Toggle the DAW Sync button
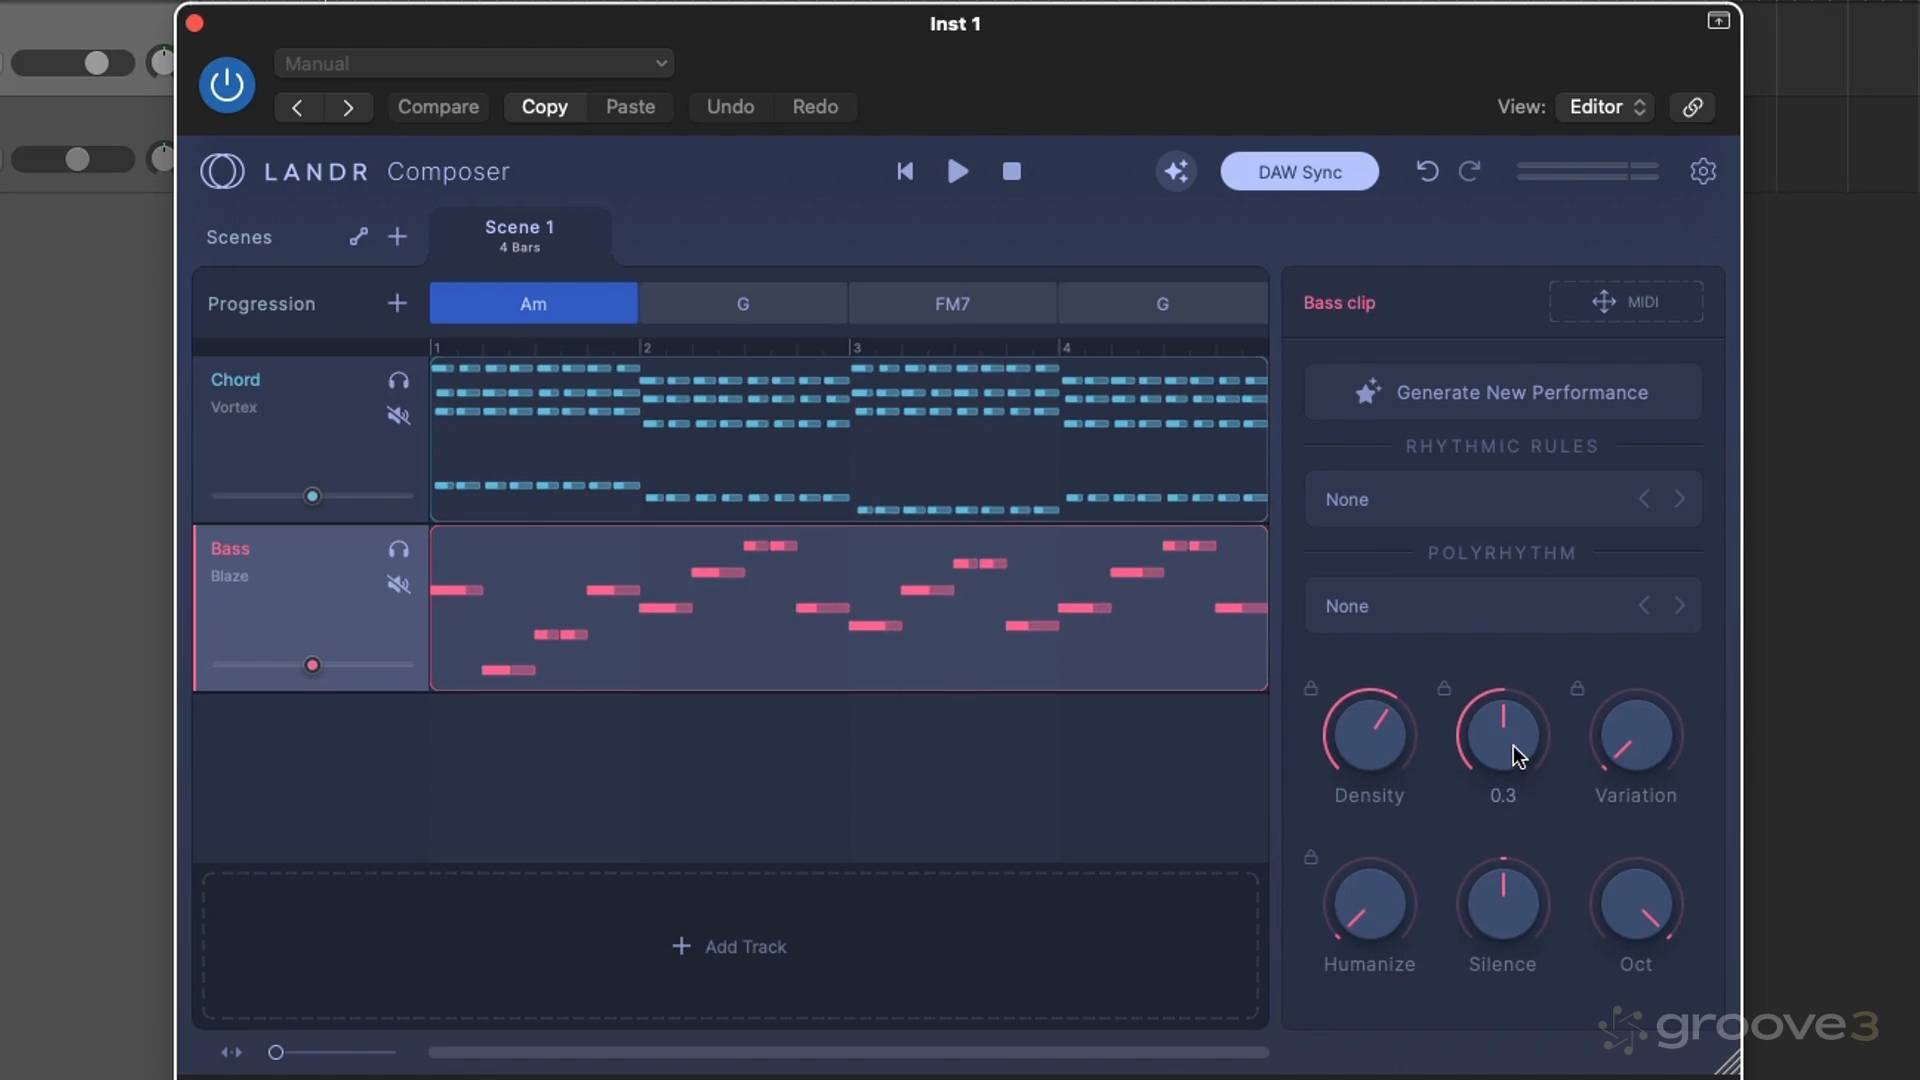 point(1299,172)
